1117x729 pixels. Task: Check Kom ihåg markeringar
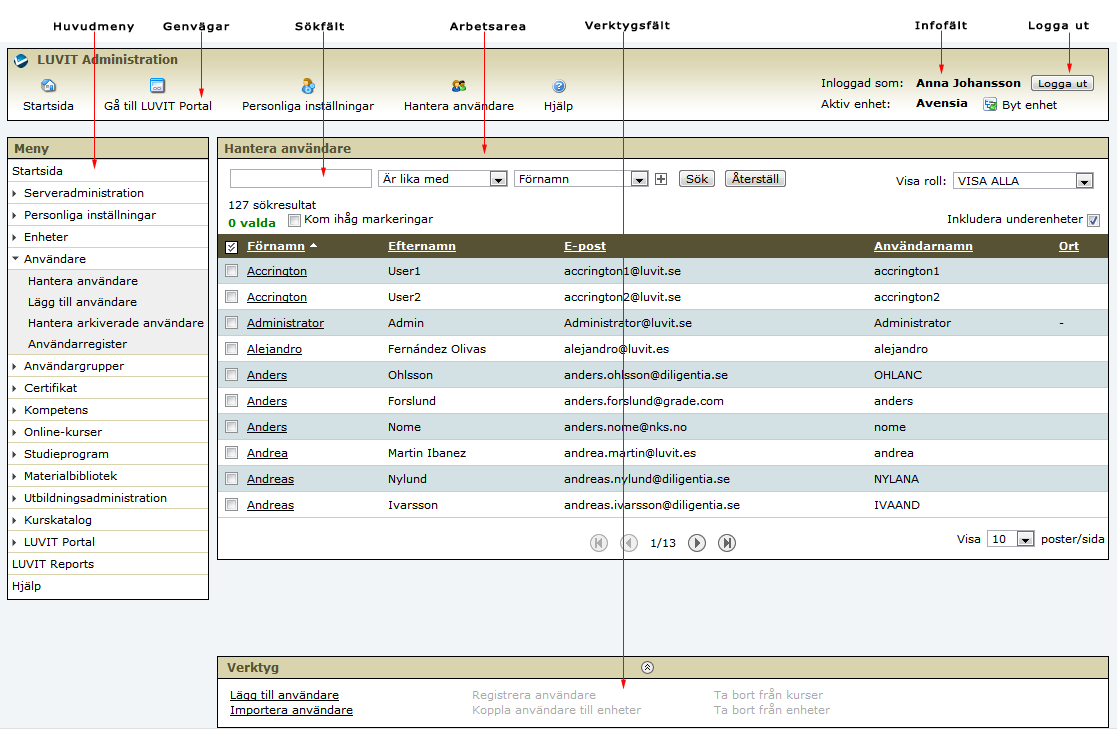294,221
